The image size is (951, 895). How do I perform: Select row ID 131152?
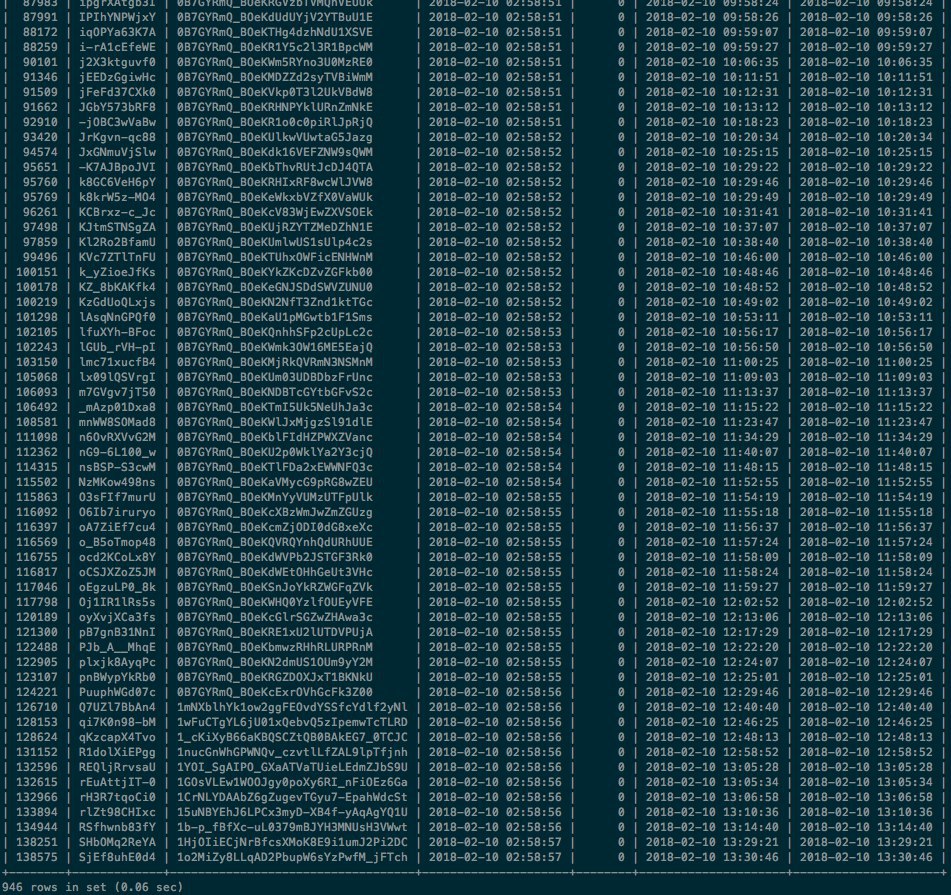[x=36, y=753]
